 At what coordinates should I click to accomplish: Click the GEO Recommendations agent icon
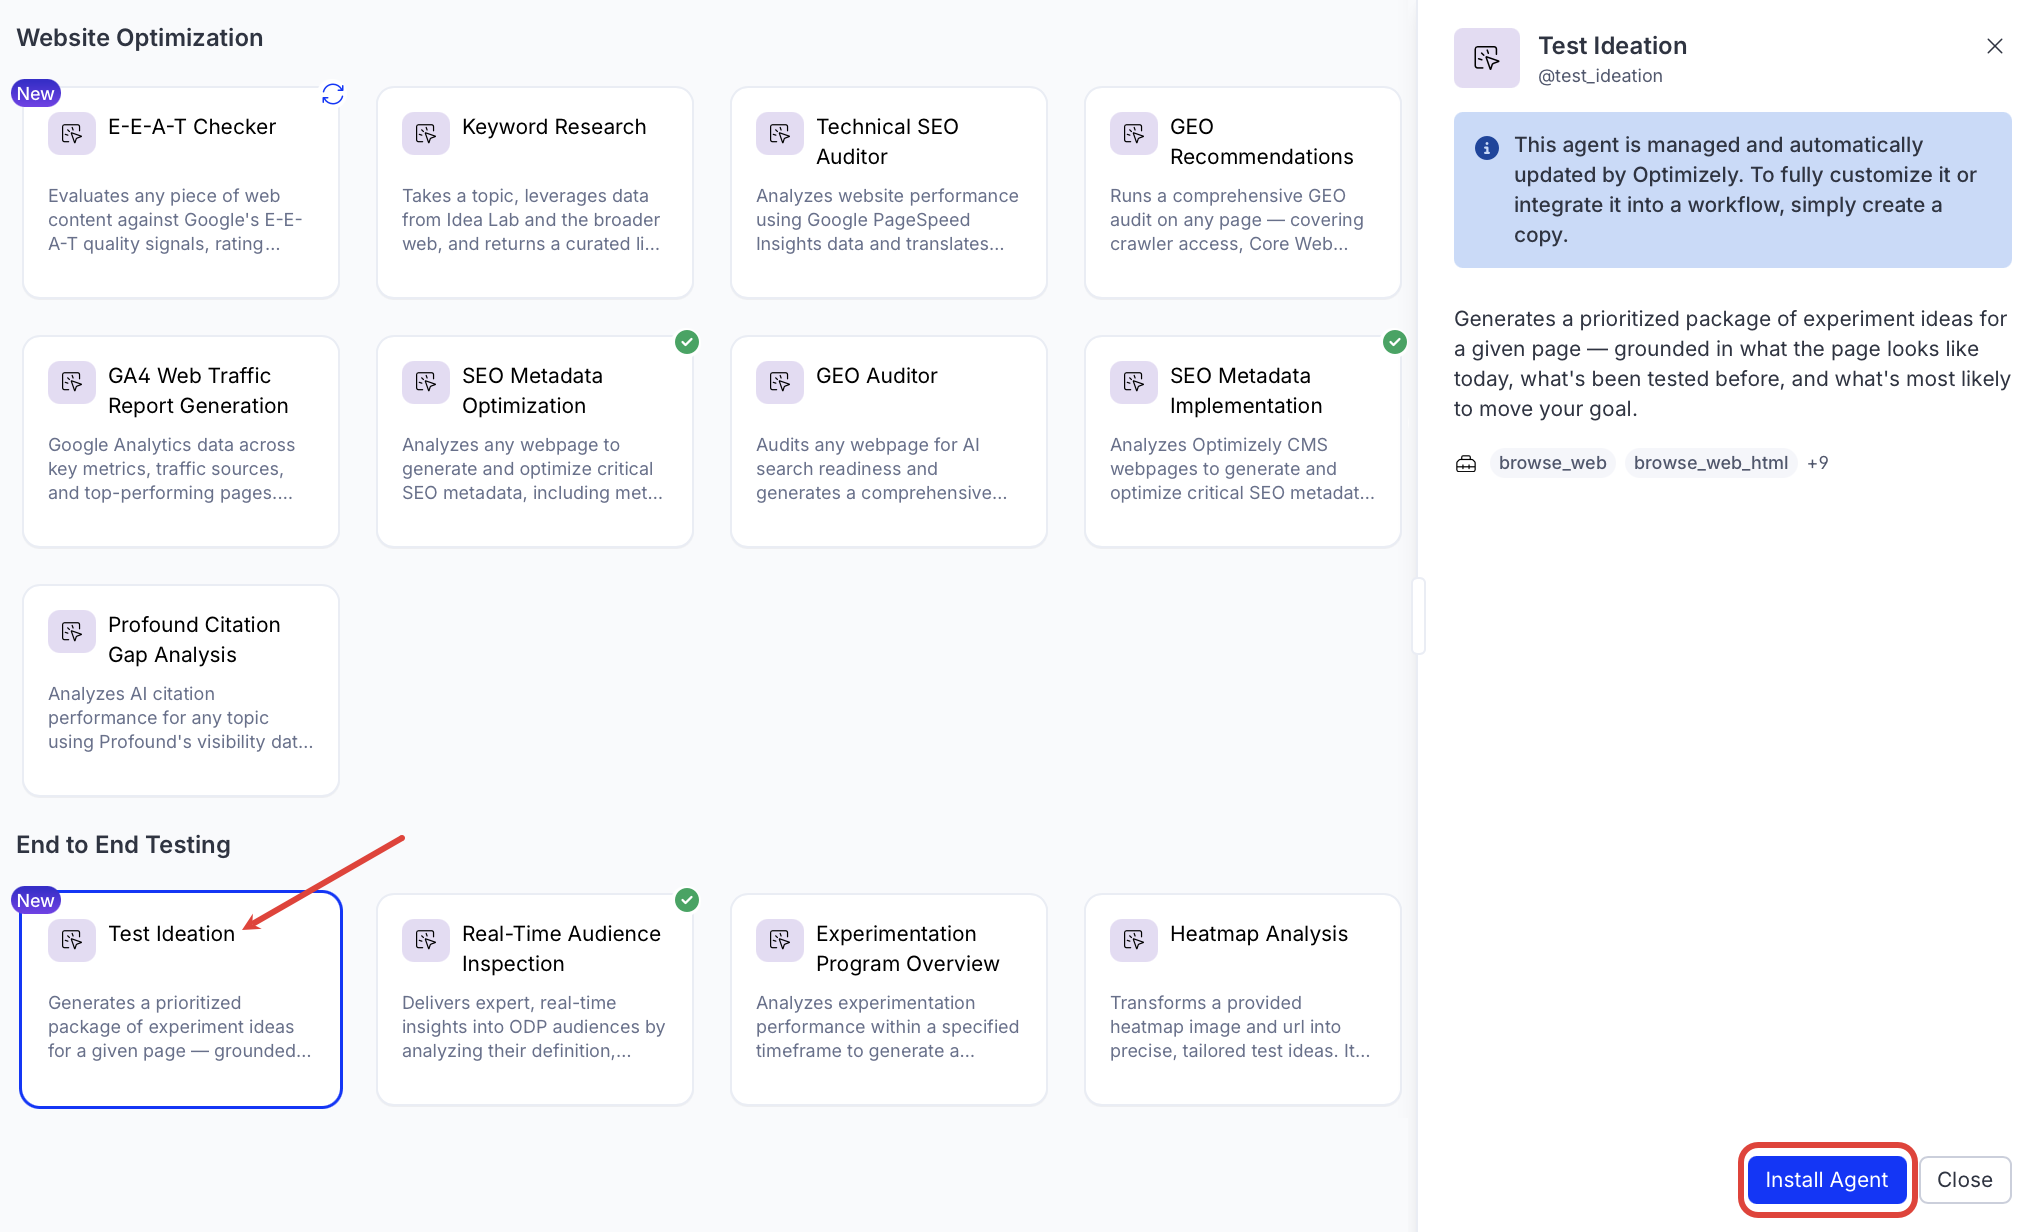tap(1133, 133)
